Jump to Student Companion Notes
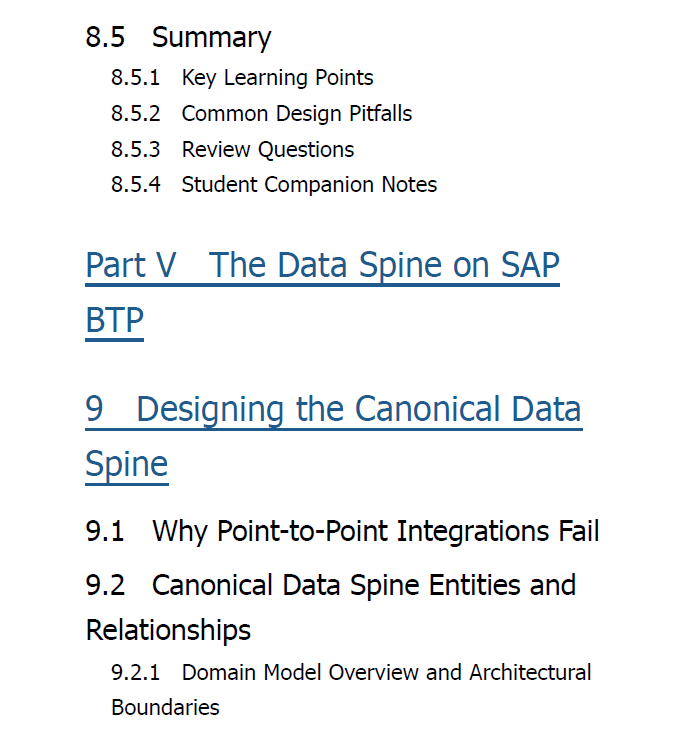 coord(309,185)
